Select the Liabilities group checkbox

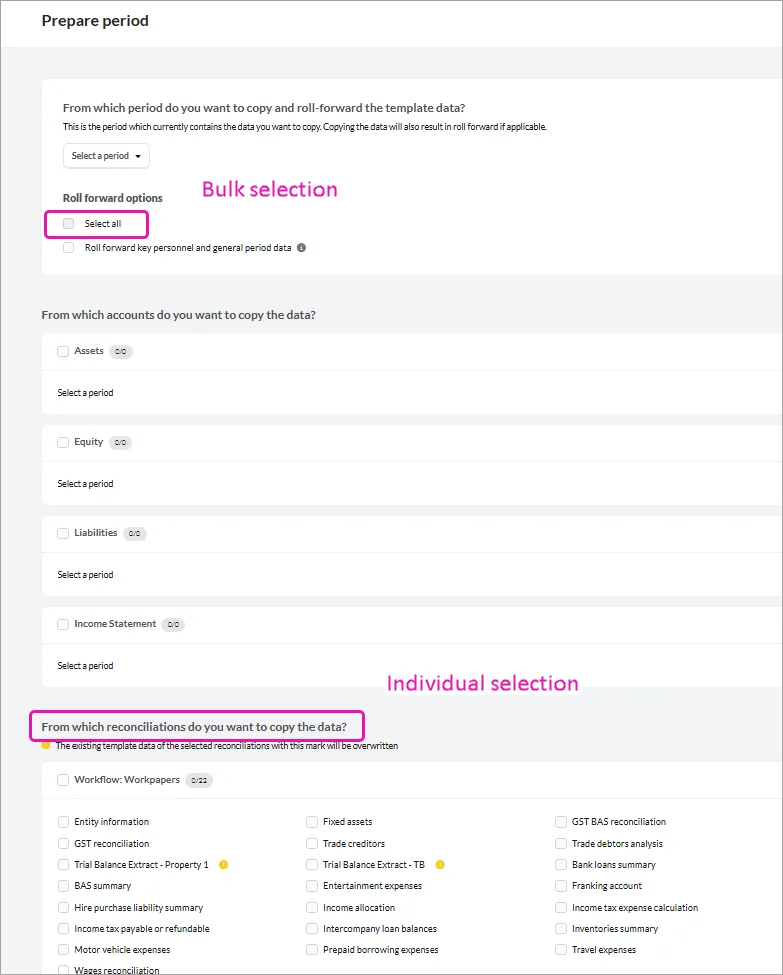tap(63, 533)
